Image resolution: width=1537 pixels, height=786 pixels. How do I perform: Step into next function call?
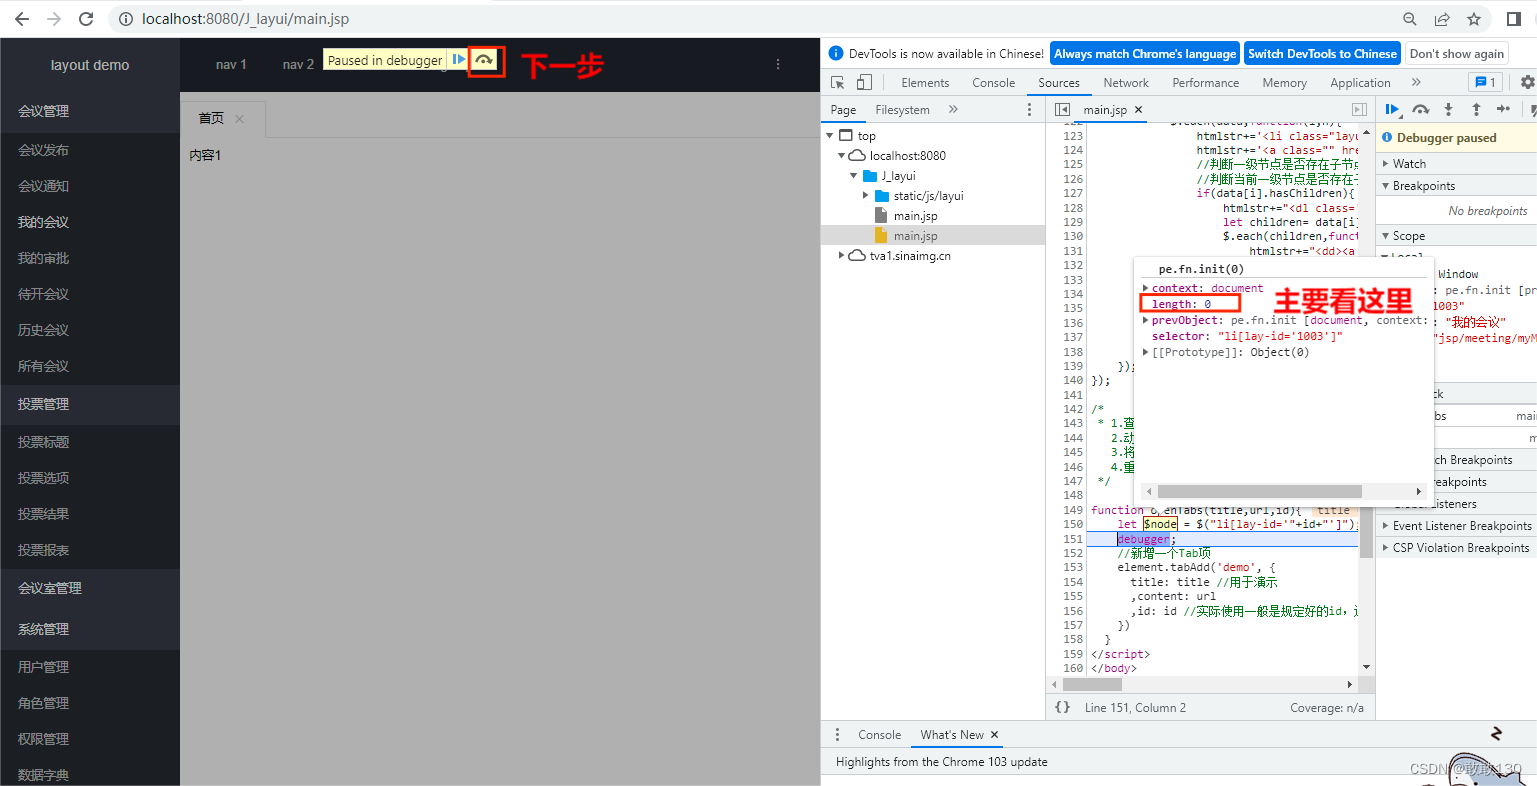1448,109
